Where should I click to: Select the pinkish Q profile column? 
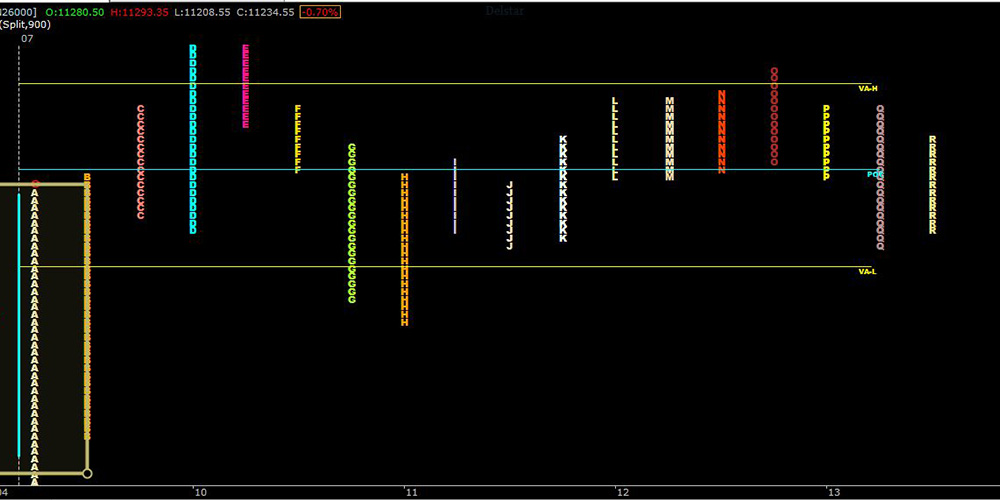[880, 177]
